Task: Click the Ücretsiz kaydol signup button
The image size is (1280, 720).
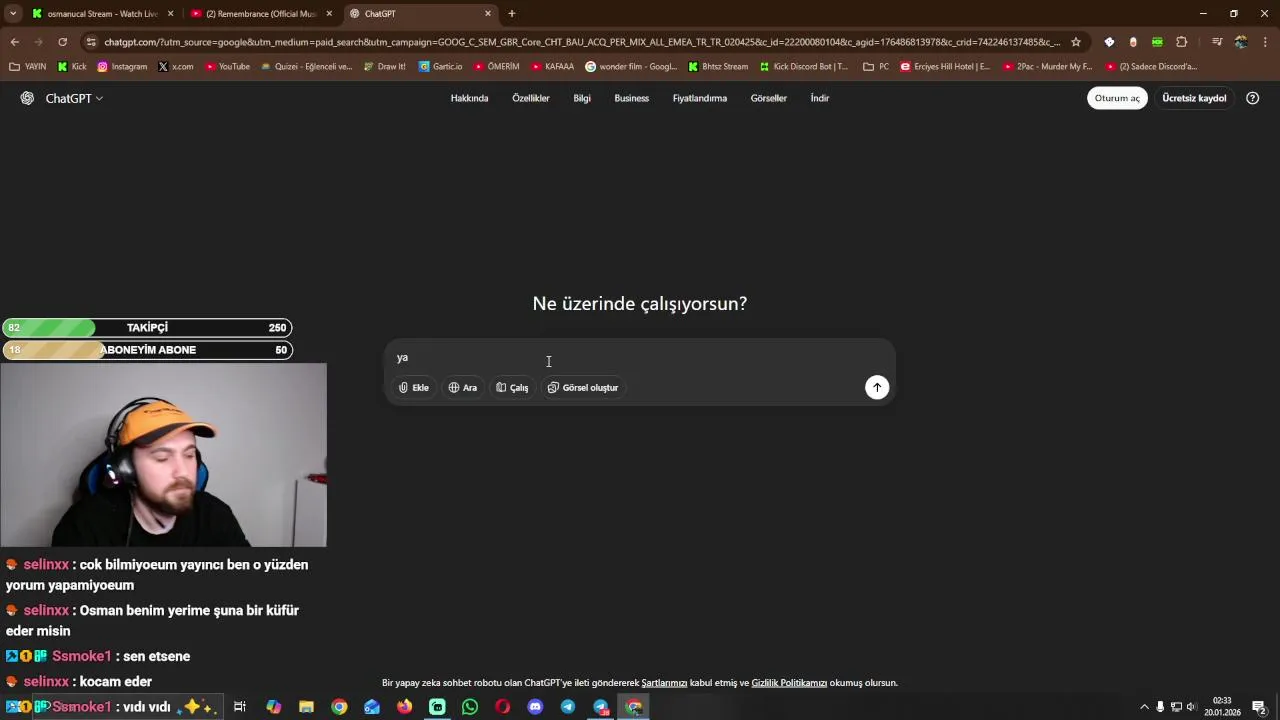Action: tap(1194, 98)
